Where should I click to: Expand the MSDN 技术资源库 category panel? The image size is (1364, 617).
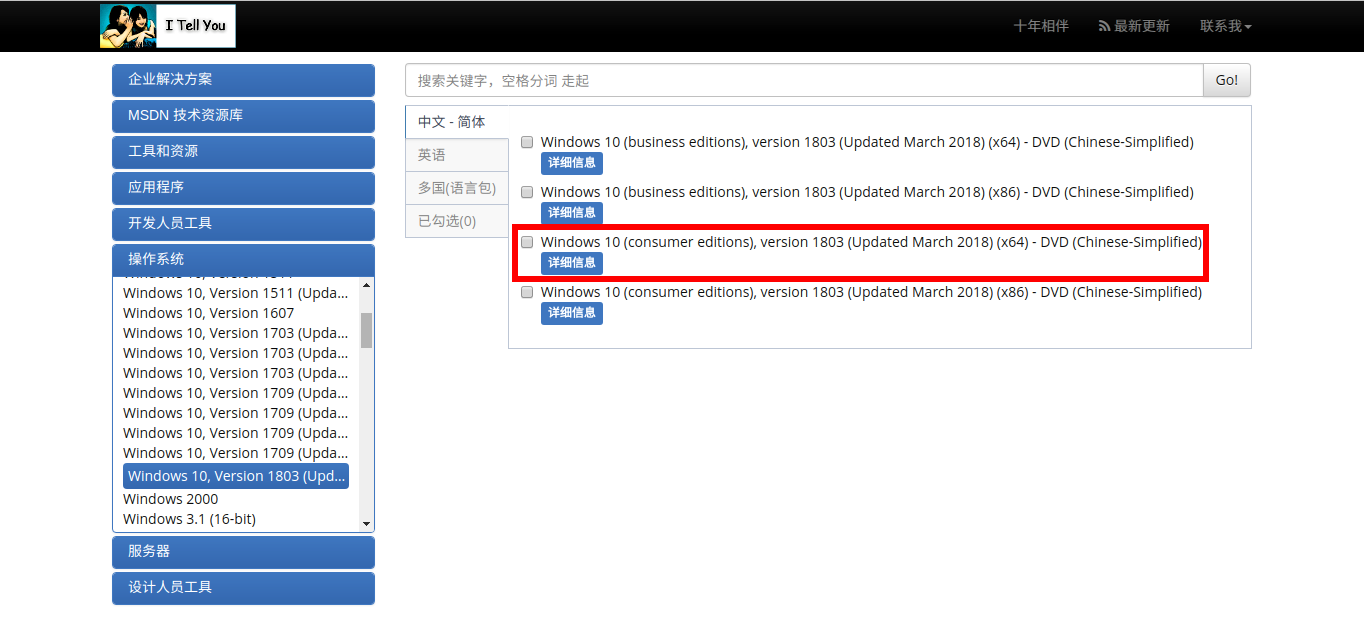pos(243,116)
